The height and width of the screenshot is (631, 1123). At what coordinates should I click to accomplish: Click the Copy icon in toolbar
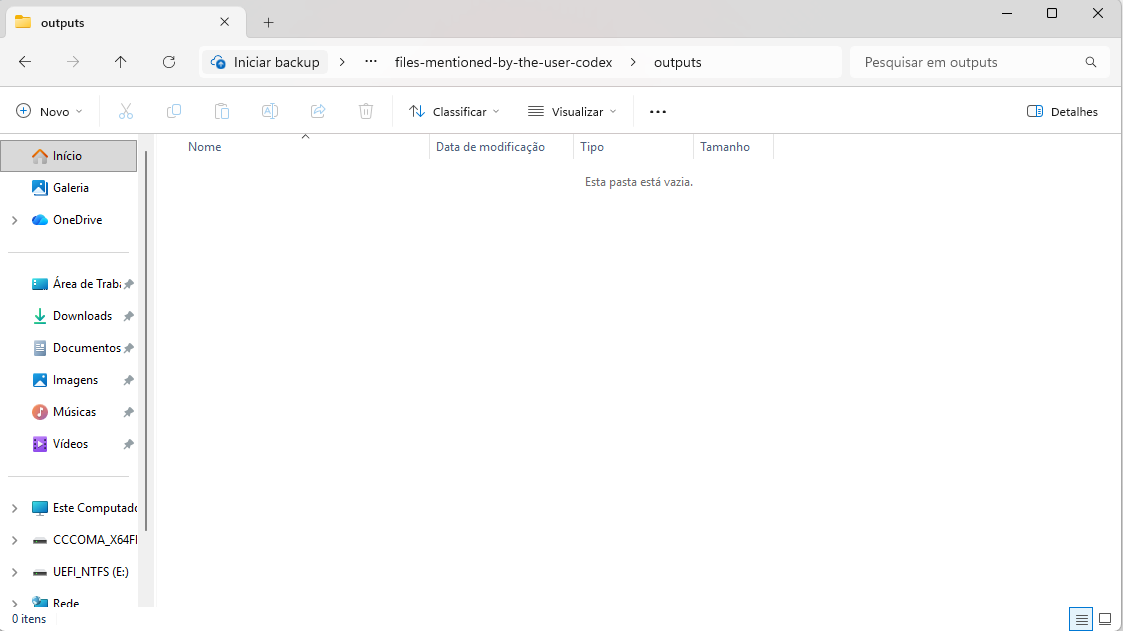pyautogui.click(x=173, y=111)
